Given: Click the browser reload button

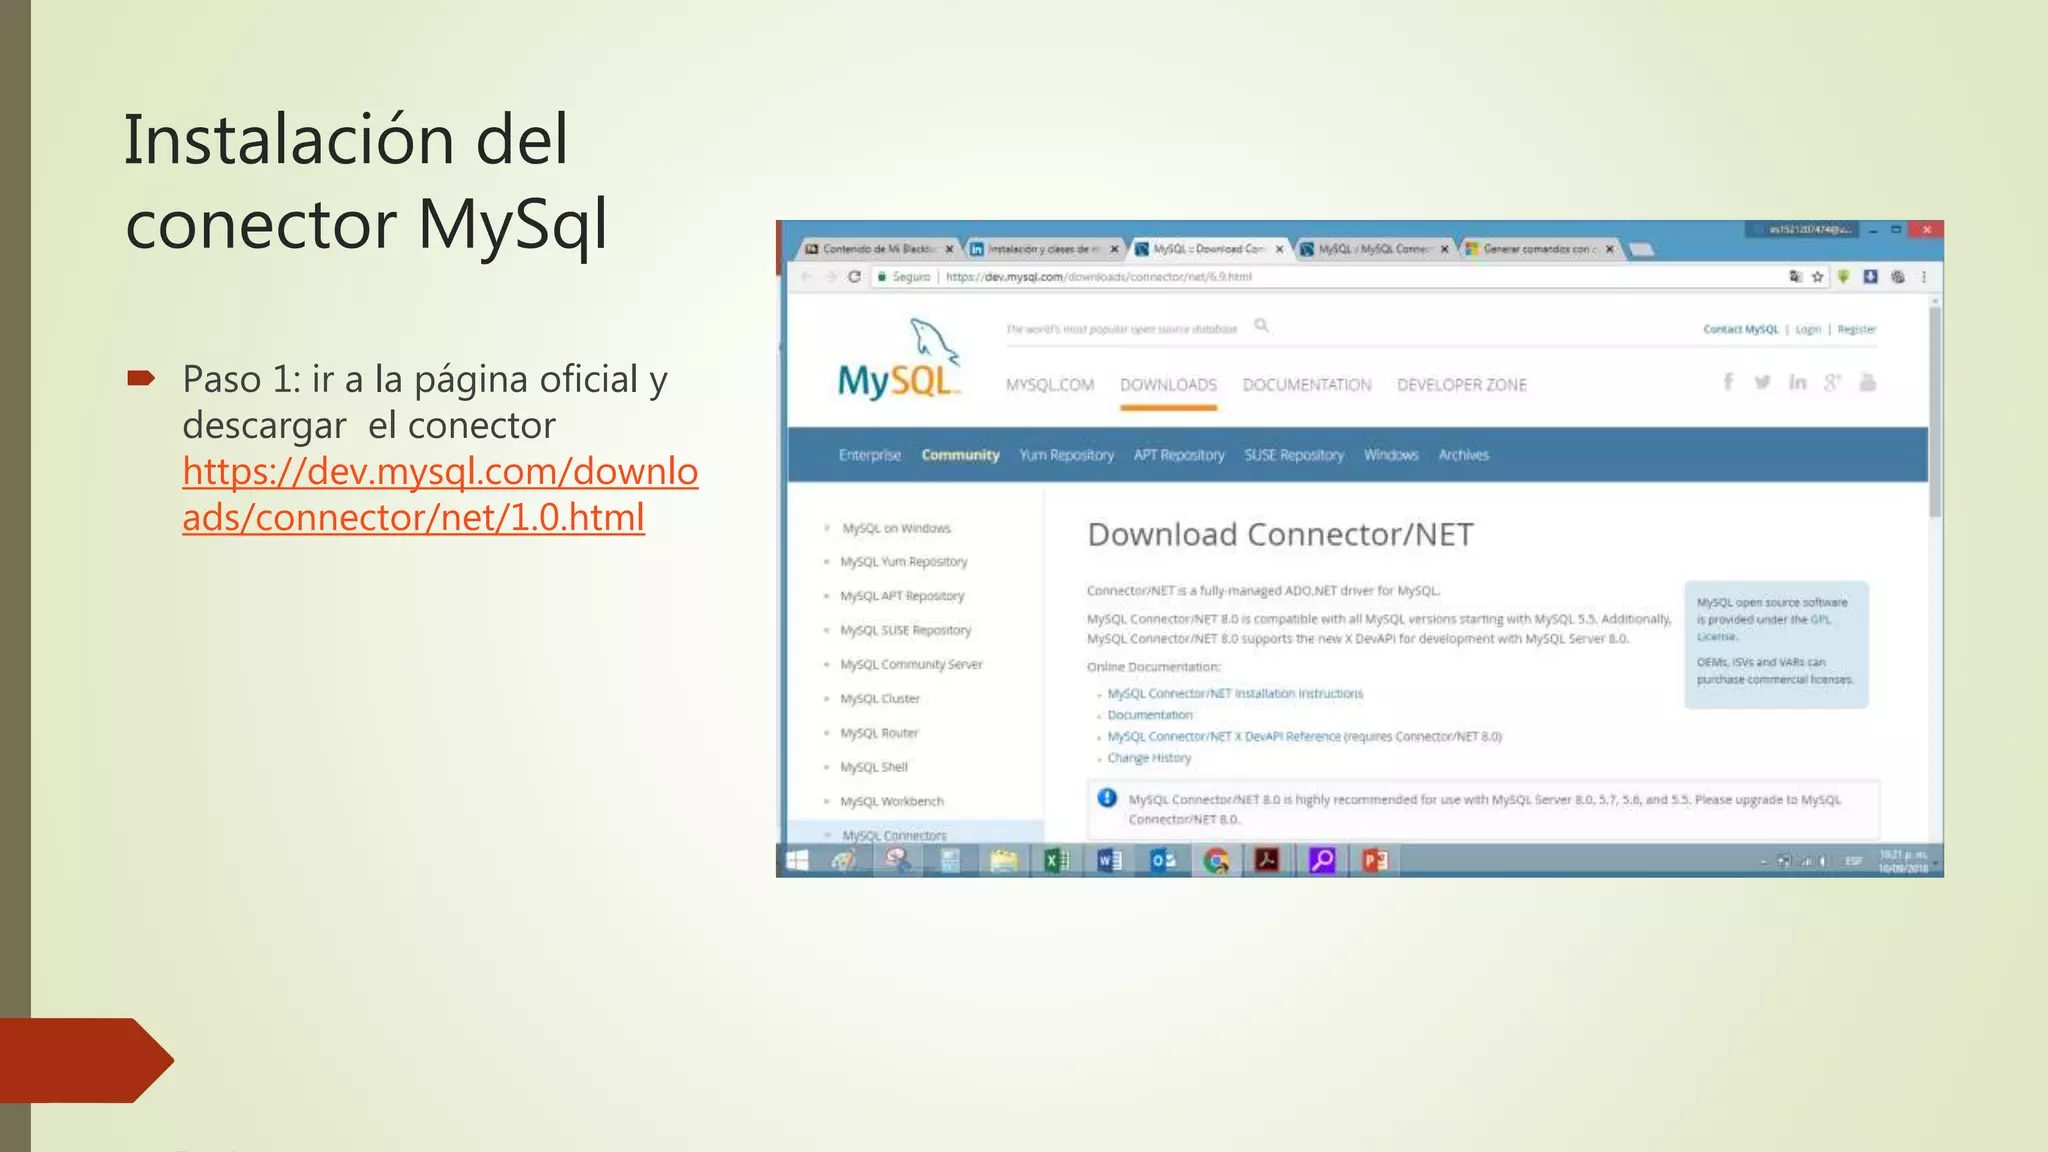Looking at the screenshot, I should click(854, 277).
